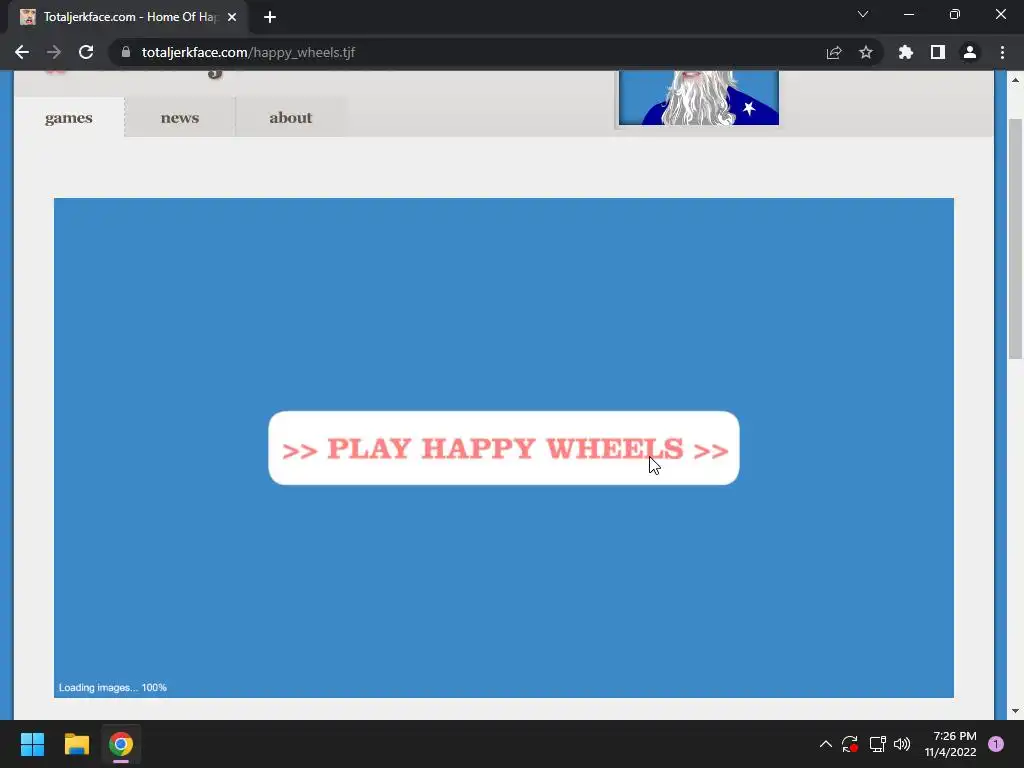Open the volume speaker tray icon
Screen dimensions: 1024x768
point(902,744)
